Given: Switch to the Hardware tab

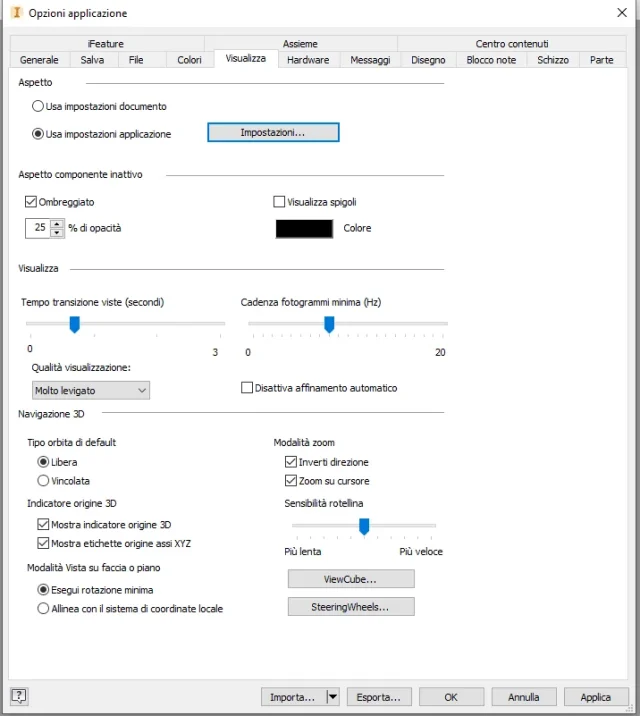Looking at the screenshot, I should coord(308,60).
